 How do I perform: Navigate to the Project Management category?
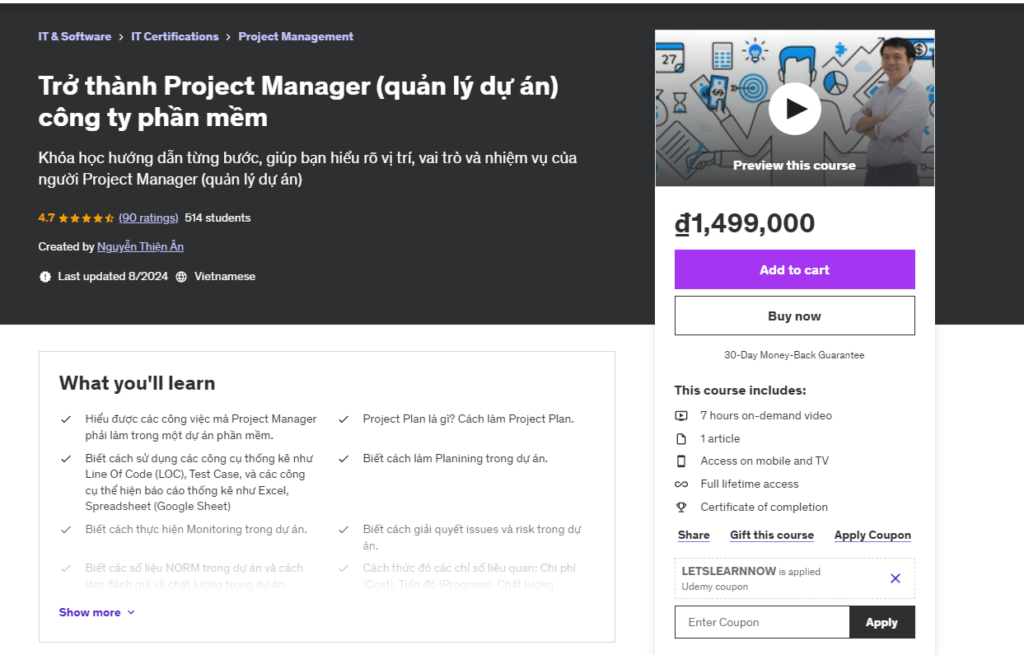296,36
